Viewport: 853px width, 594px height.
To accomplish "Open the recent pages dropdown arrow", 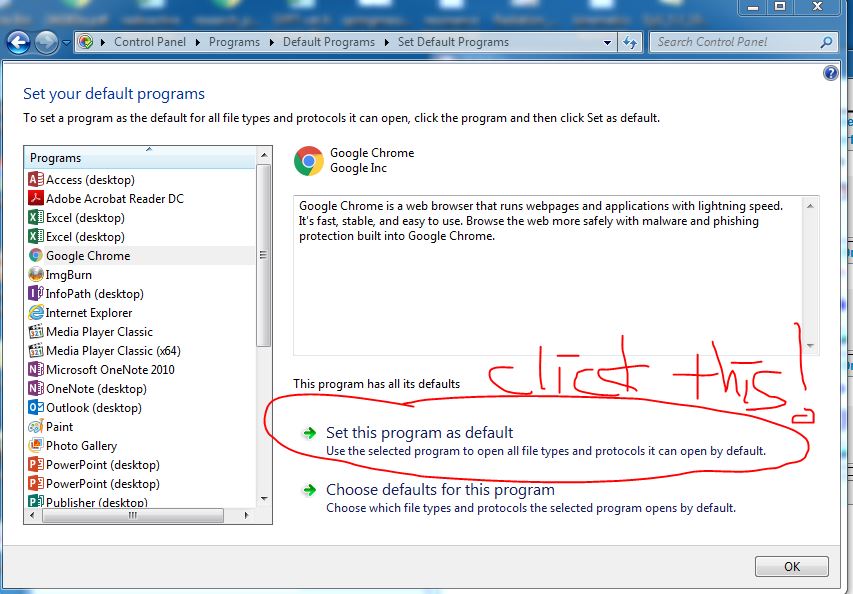I will (66, 42).
